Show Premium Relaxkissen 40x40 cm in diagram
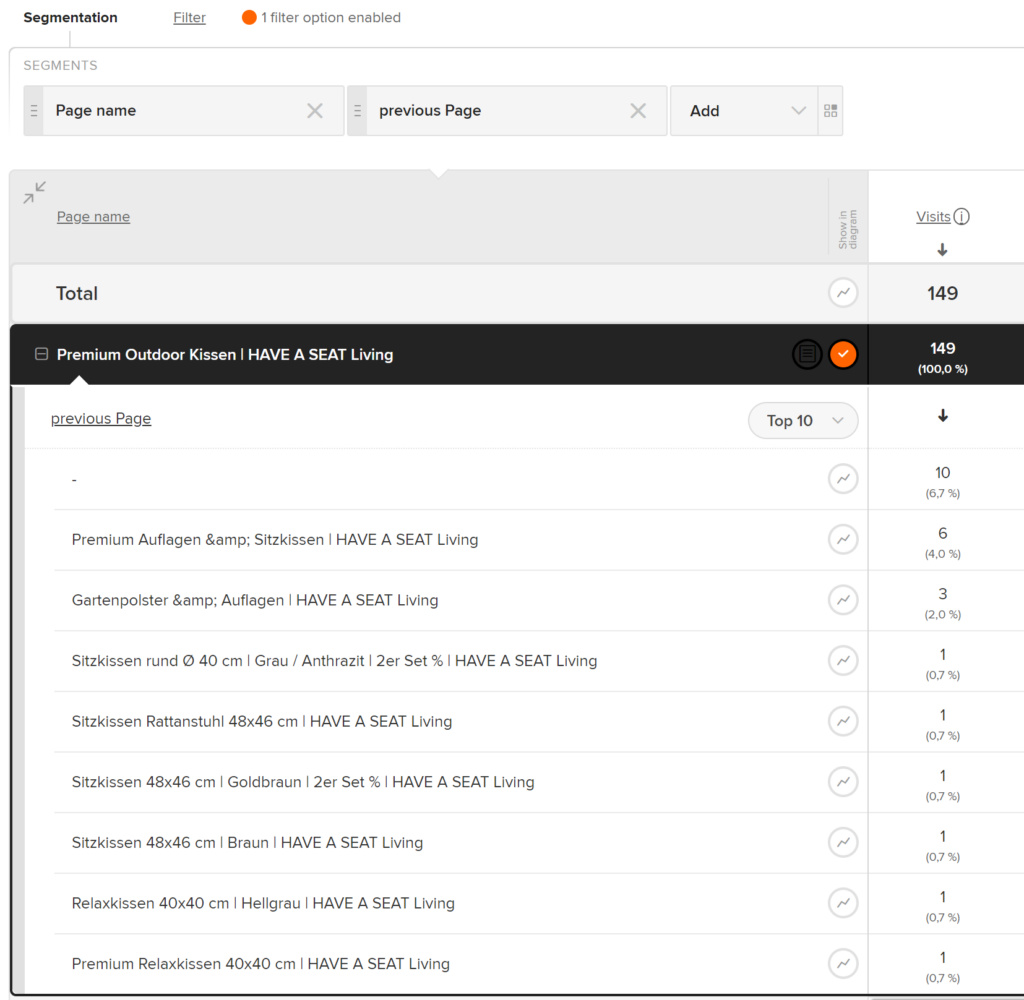The image size is (1024, 1000). [843, 963]
